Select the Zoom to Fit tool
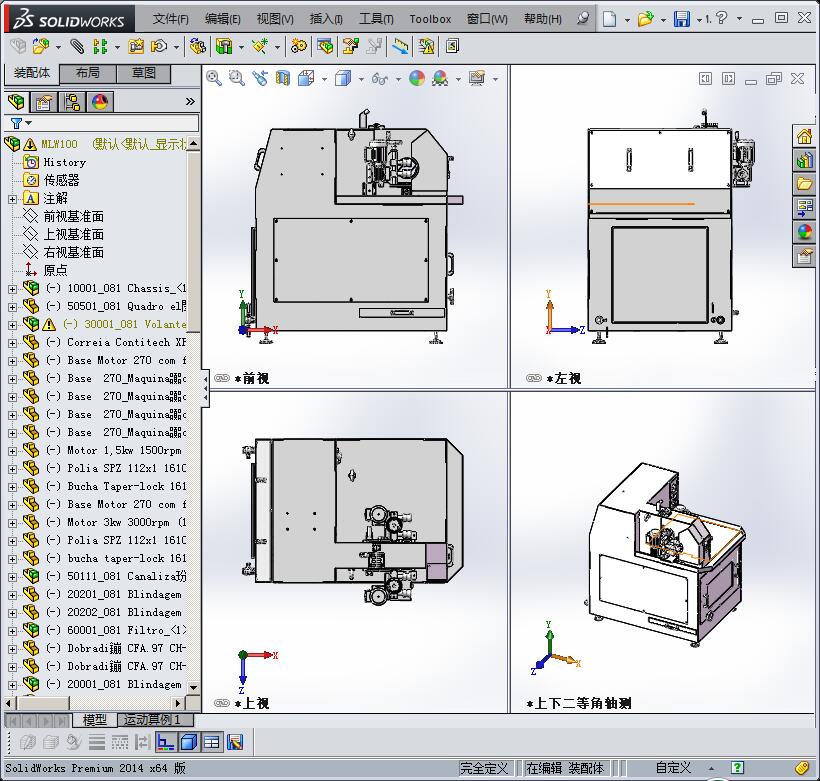This screenshot has width=820, height=781. (x=213, y=77)
